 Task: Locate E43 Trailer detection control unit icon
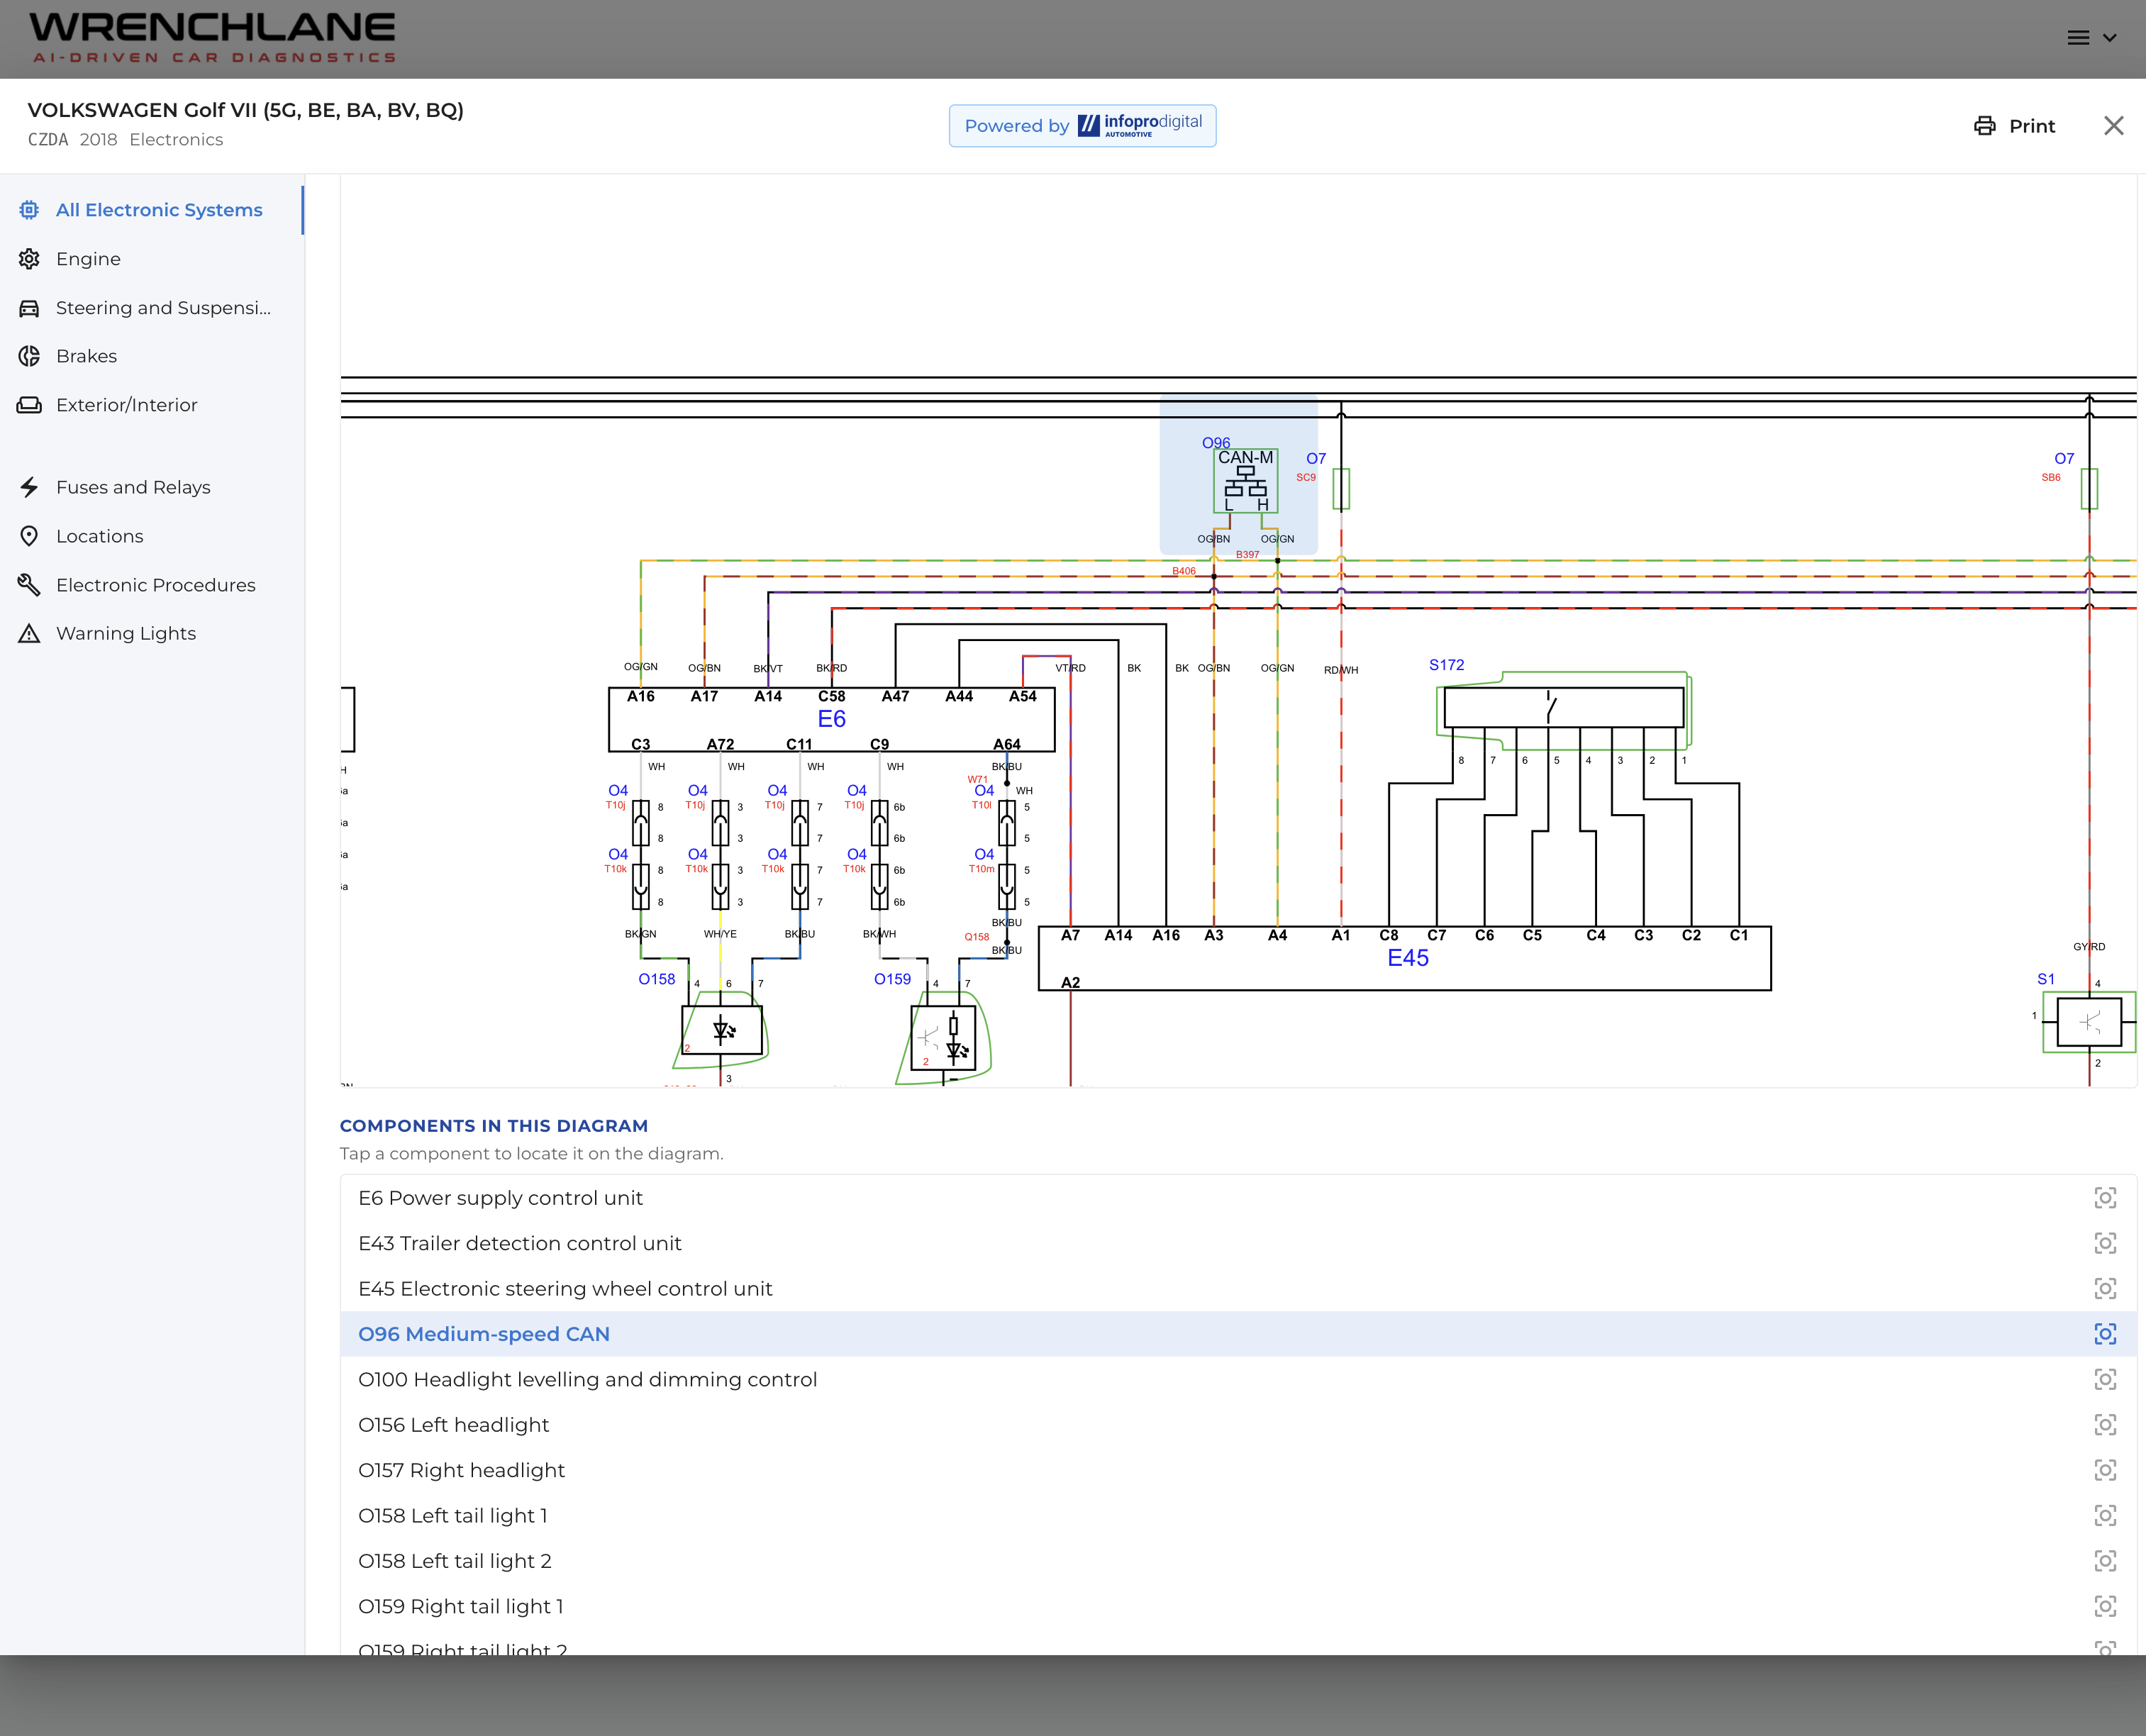point(2105,1243)
